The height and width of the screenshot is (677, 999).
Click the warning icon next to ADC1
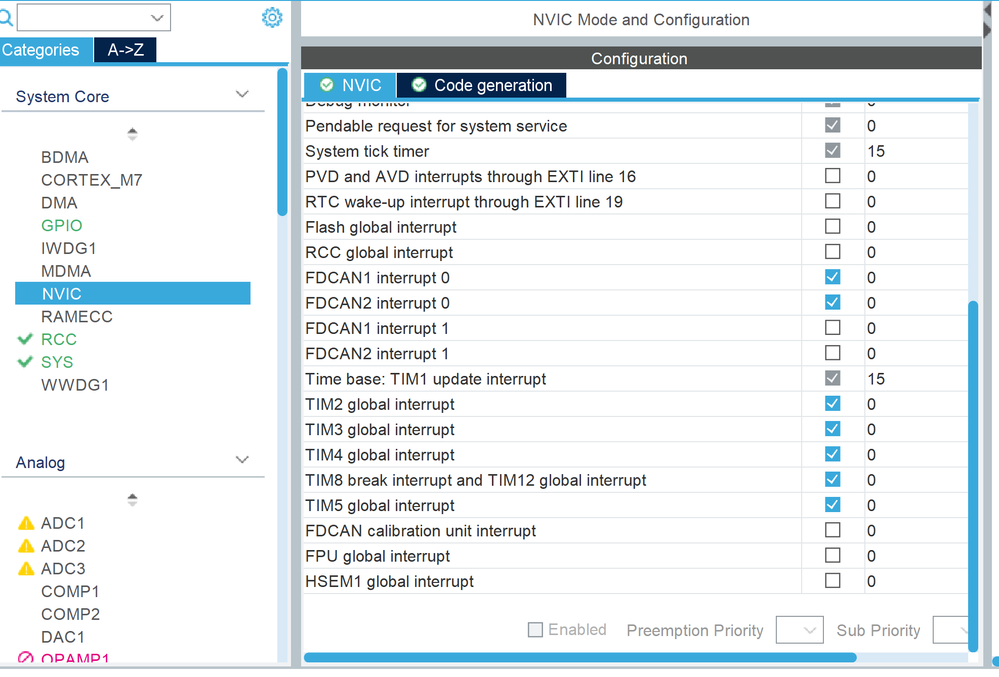click(x=26, y=523)
